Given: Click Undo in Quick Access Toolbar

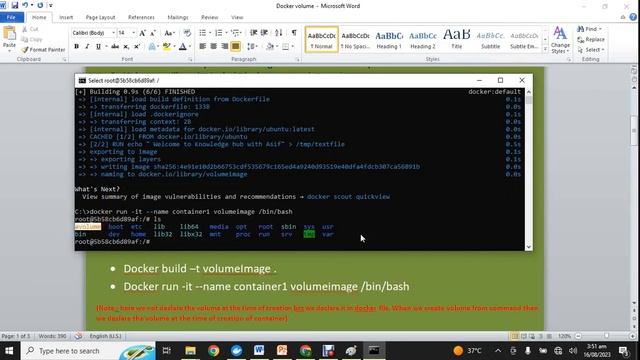Looking at the screenshot, I should [25, 5].
